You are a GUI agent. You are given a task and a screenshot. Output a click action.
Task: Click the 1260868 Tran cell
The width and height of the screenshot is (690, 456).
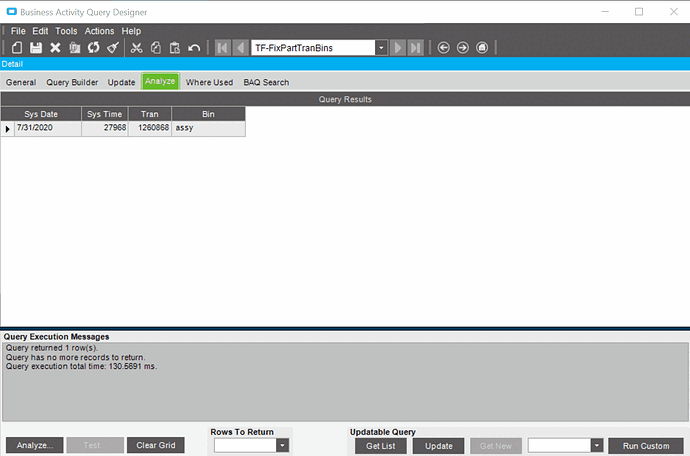click(x=150, y=128)
